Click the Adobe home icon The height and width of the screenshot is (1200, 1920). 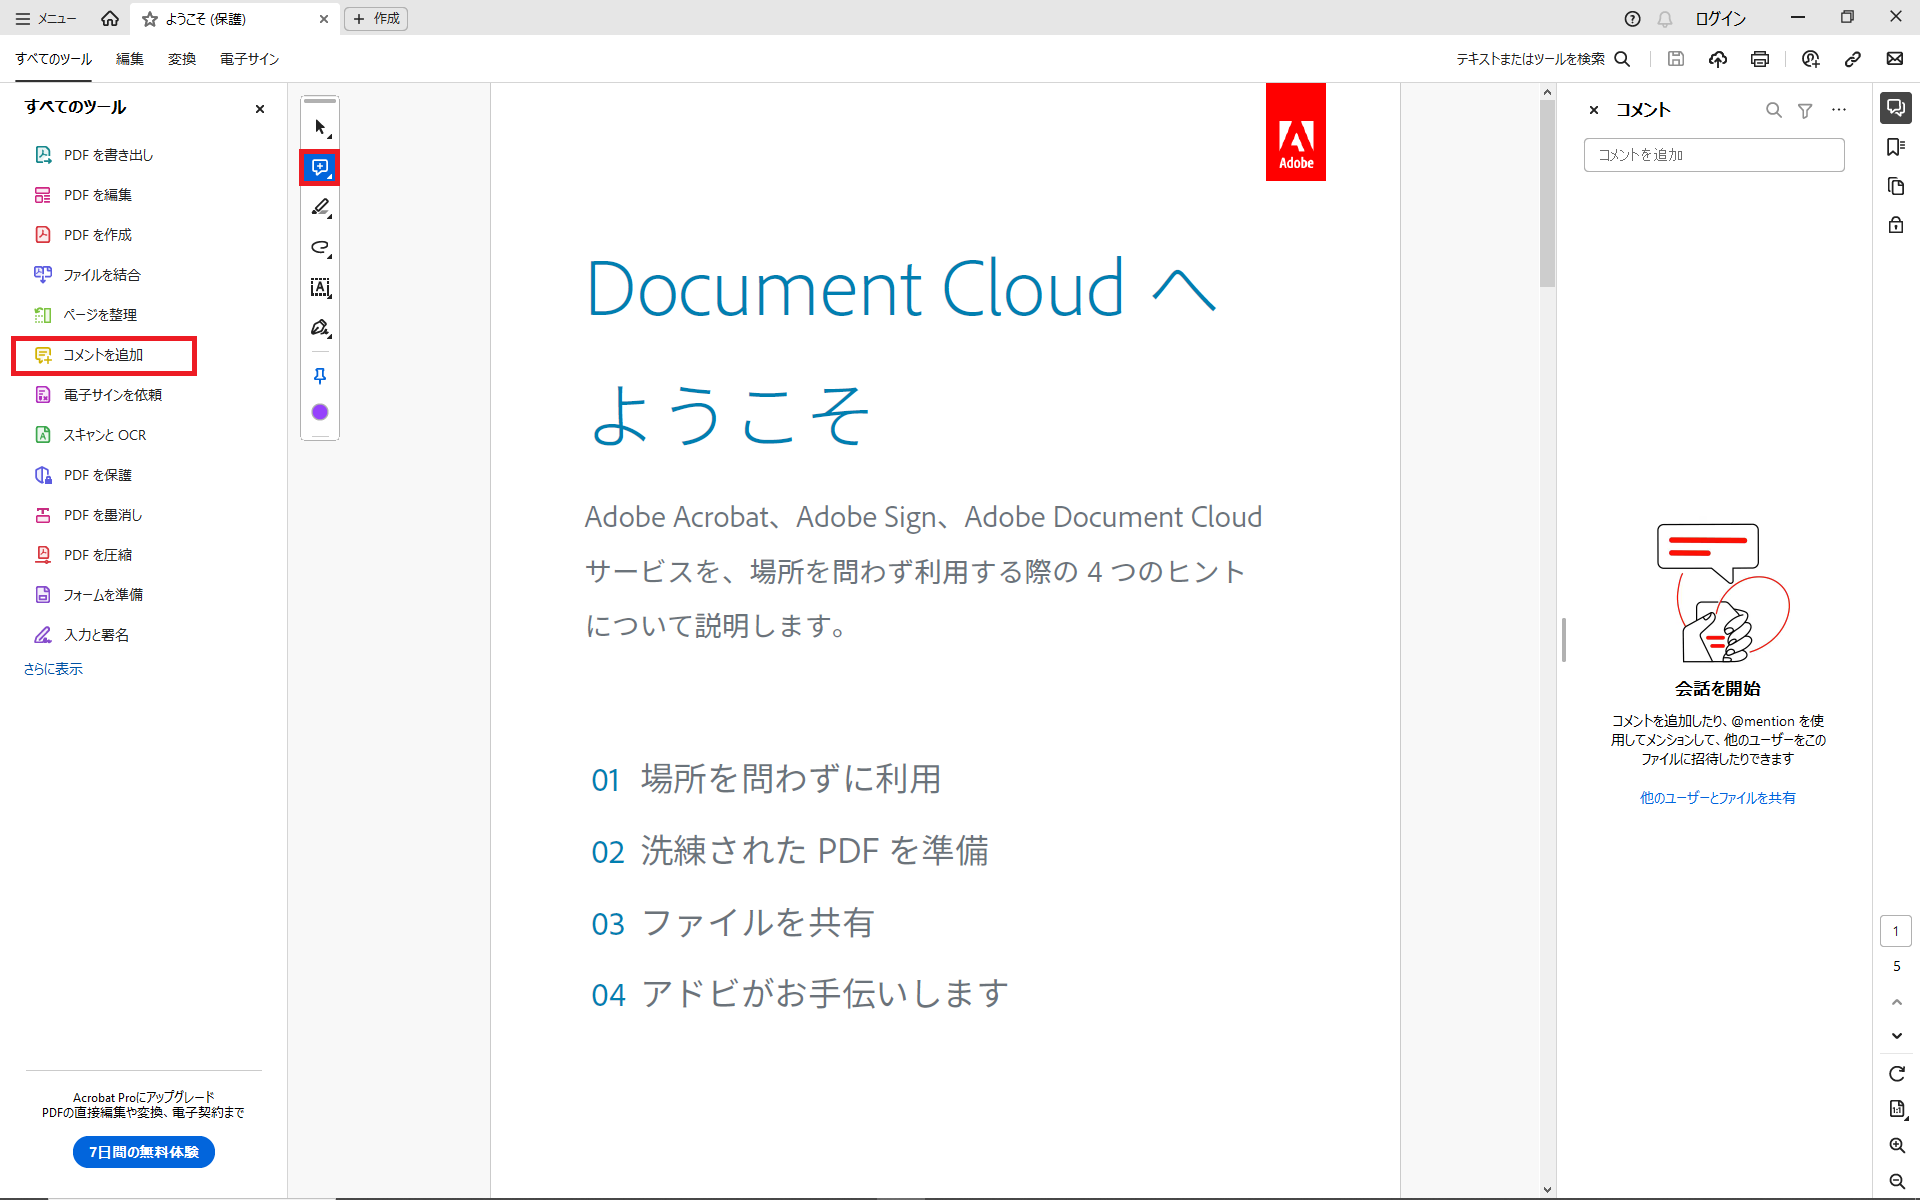pyautogui.click(x=110, y=18)
